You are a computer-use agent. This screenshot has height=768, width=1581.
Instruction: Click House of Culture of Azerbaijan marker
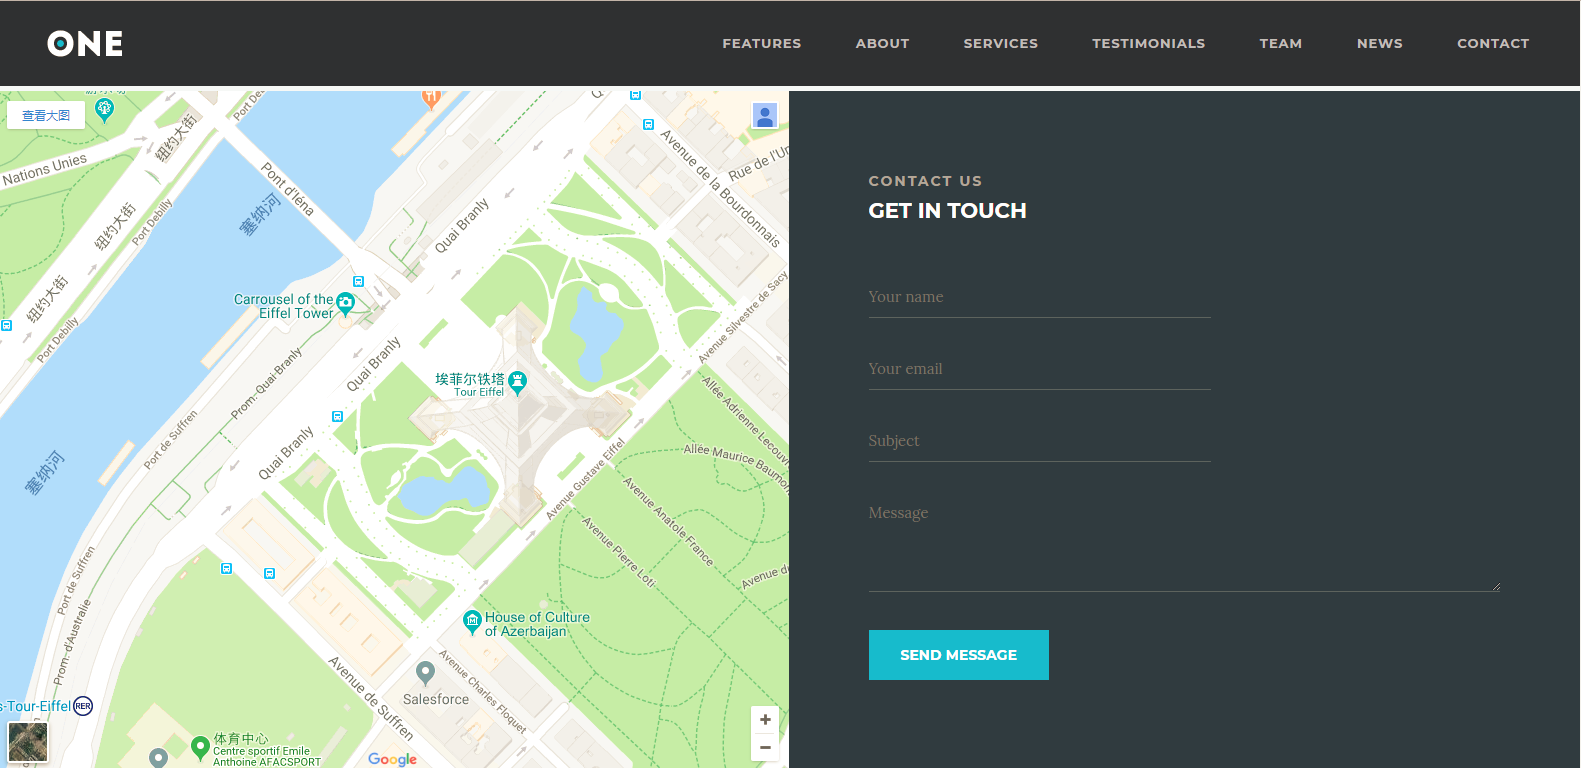point(472,621)
